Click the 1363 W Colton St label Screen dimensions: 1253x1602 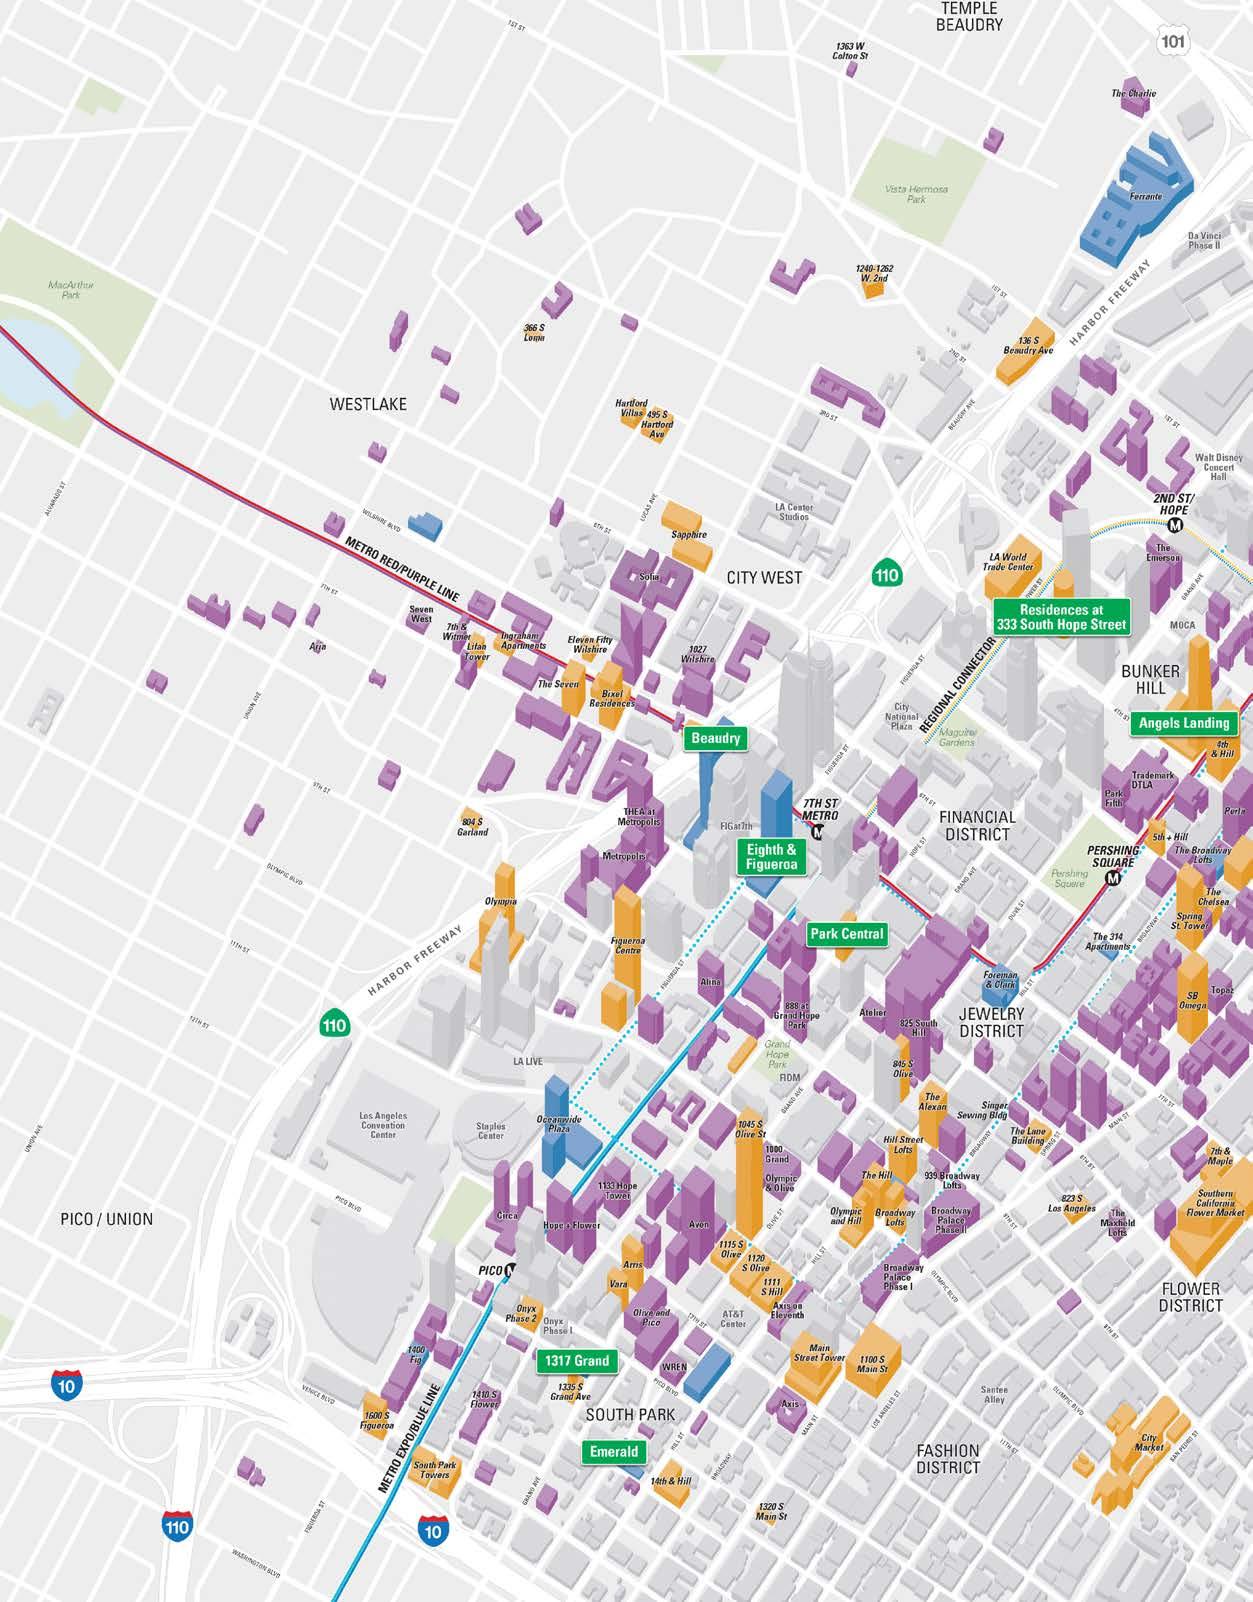click(850, 52)
